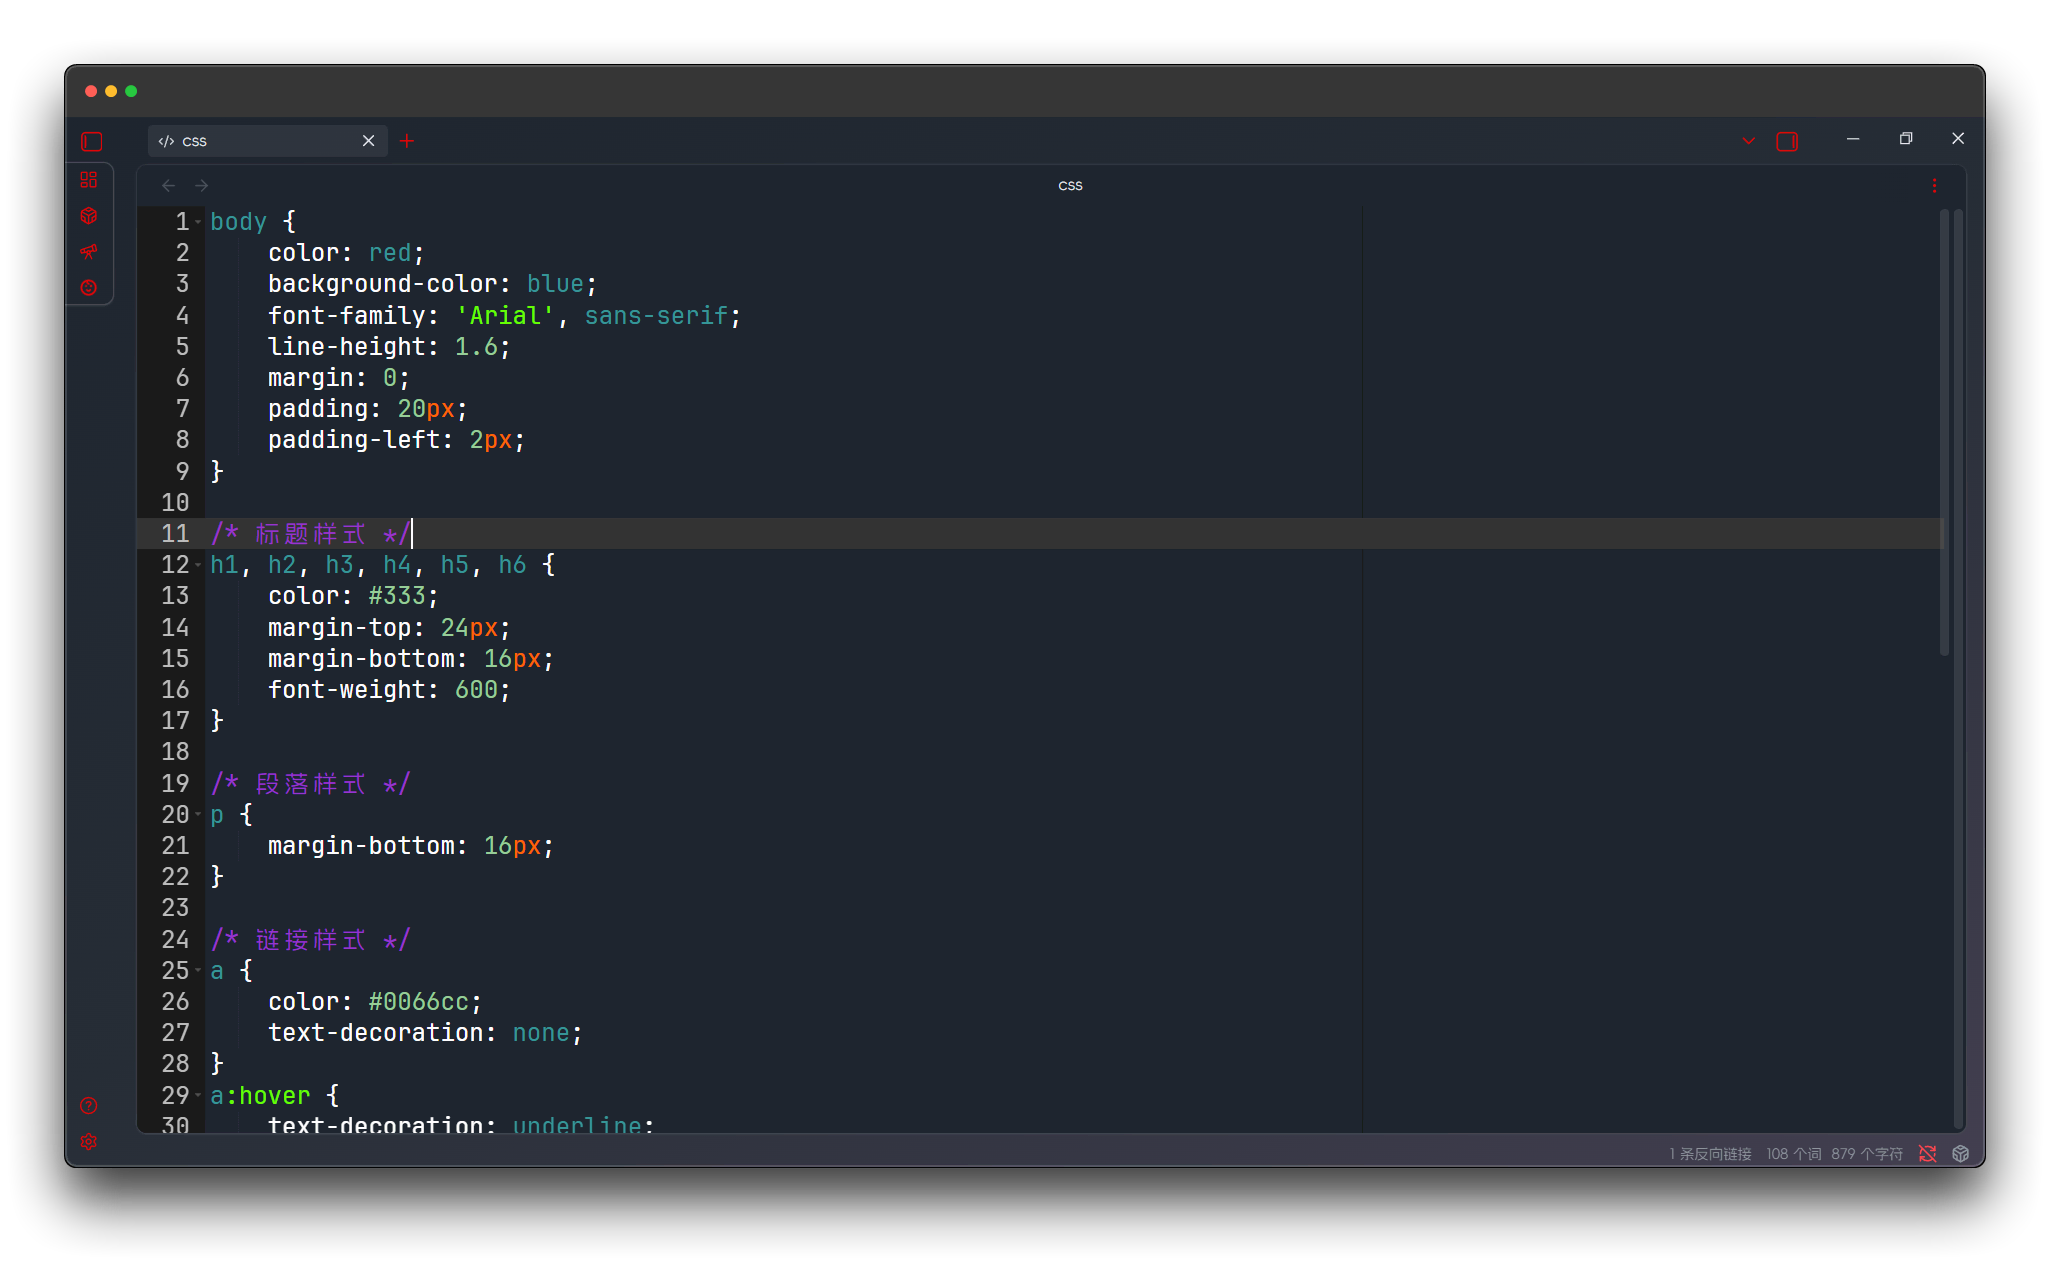Open more options three-dot menu

pos(1934,186)
